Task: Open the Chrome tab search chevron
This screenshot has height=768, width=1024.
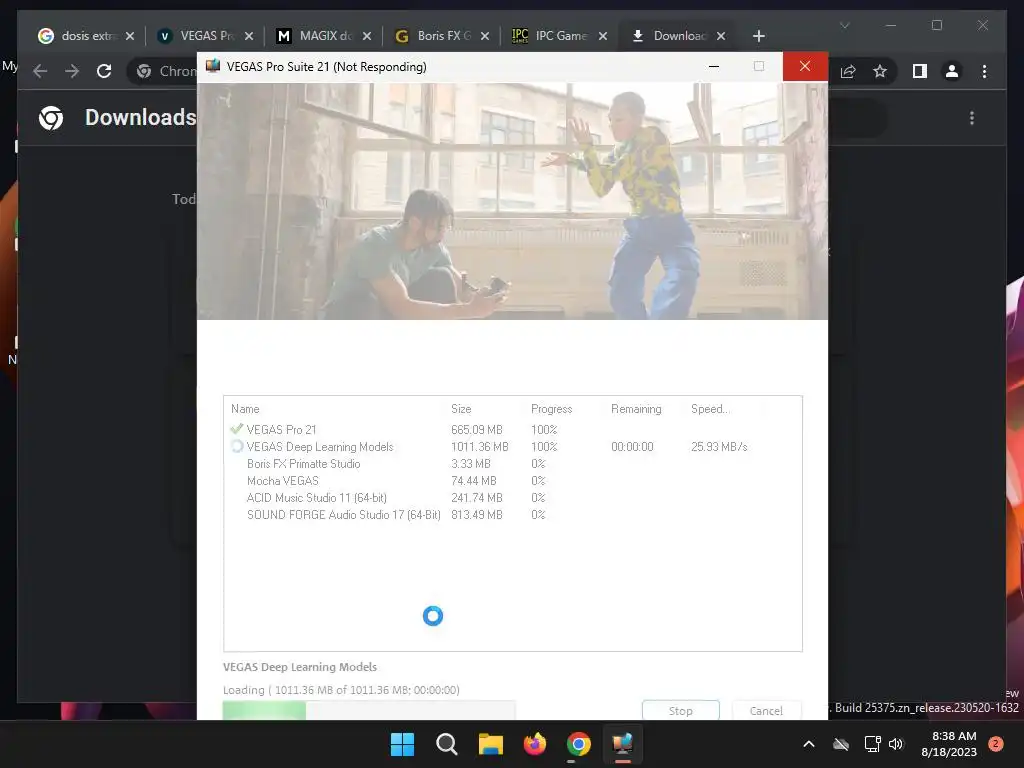Action: [844, 25]
